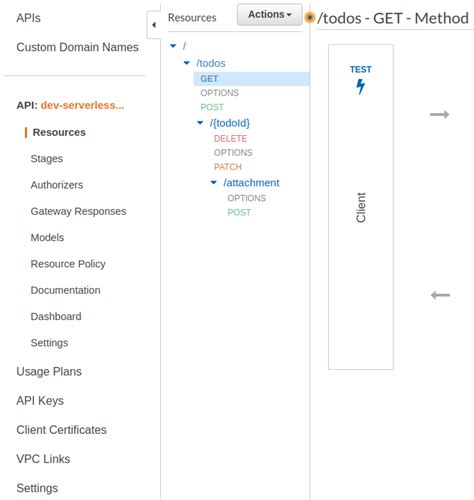Select the OPTIONS method under /attachment

coord(247,198)
